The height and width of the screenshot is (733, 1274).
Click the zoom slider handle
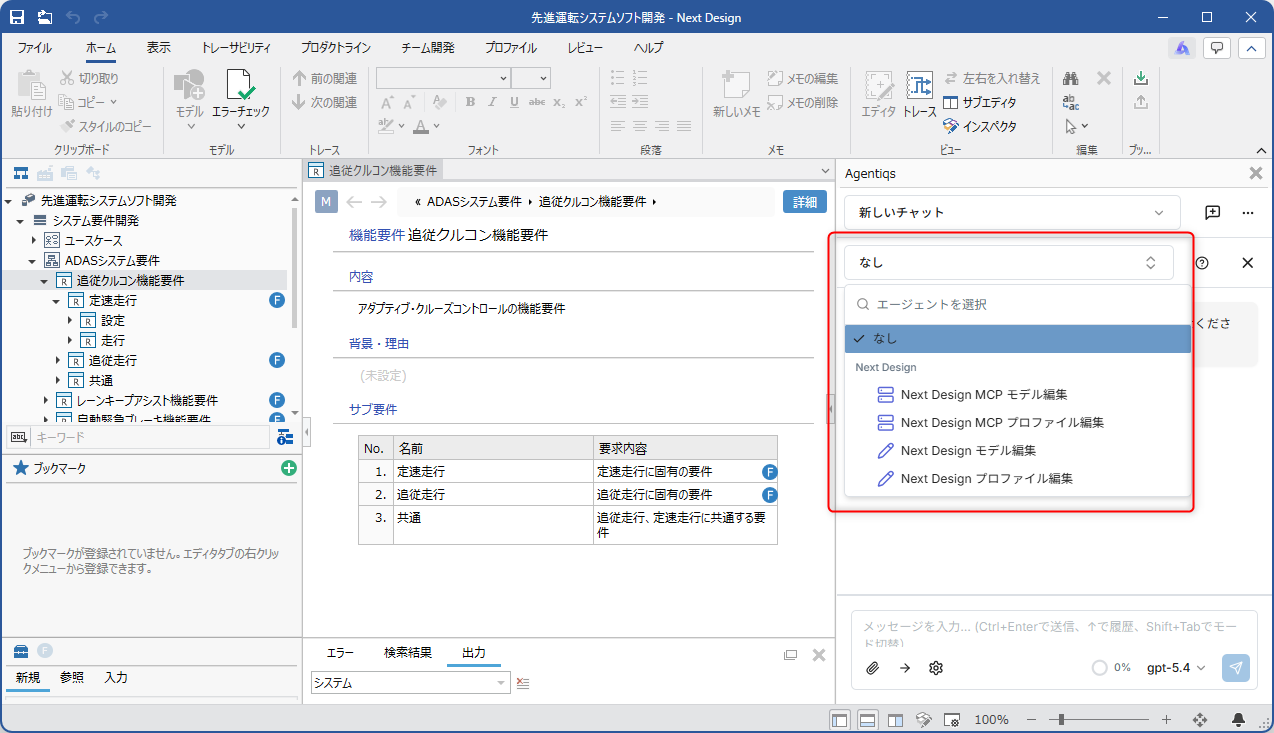point(1061,720)
